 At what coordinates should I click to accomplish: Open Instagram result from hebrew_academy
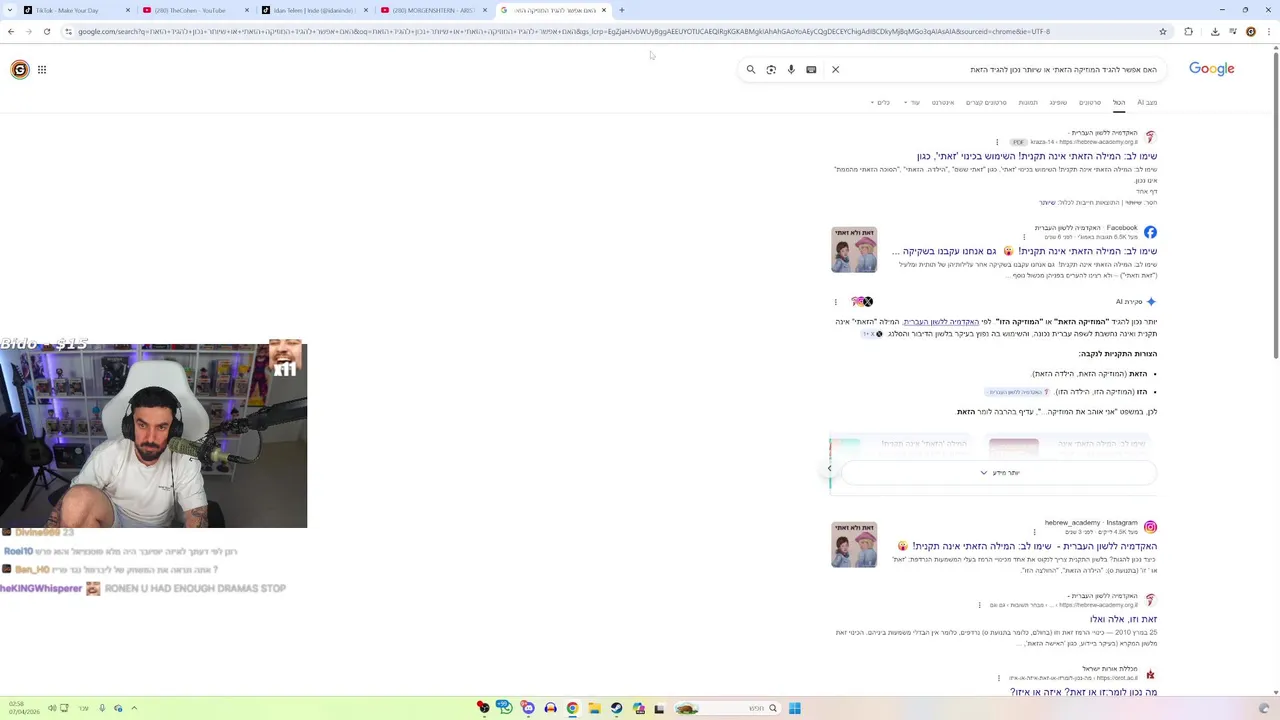[1027, 546]
